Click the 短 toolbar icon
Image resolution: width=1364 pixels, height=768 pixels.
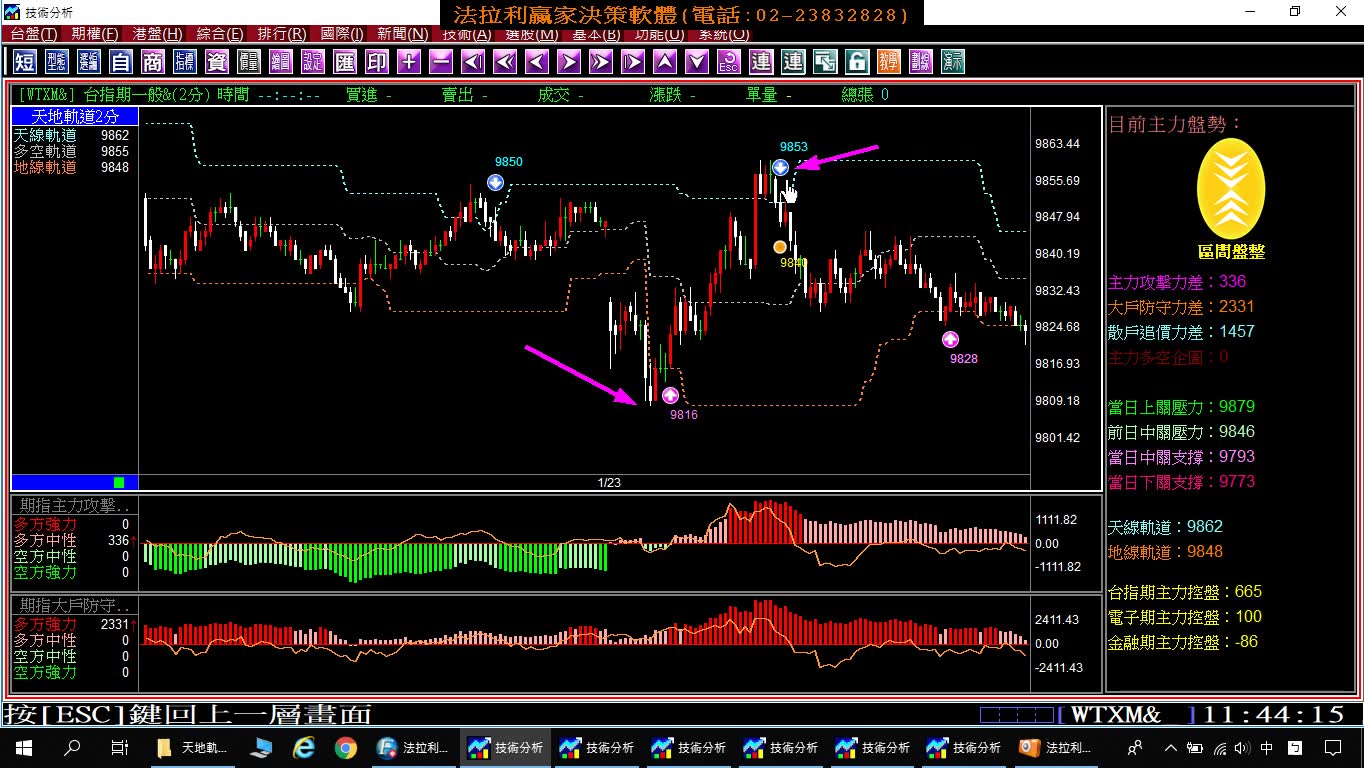tap(25, 61)
